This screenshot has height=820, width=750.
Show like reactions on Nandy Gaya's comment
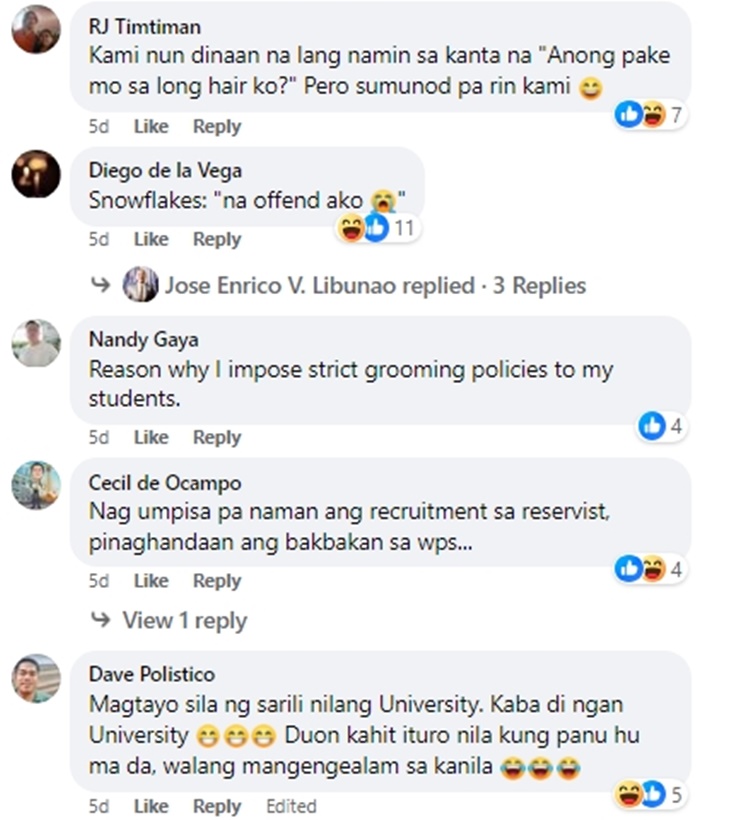pyautogui.click(x=661, y=427)
